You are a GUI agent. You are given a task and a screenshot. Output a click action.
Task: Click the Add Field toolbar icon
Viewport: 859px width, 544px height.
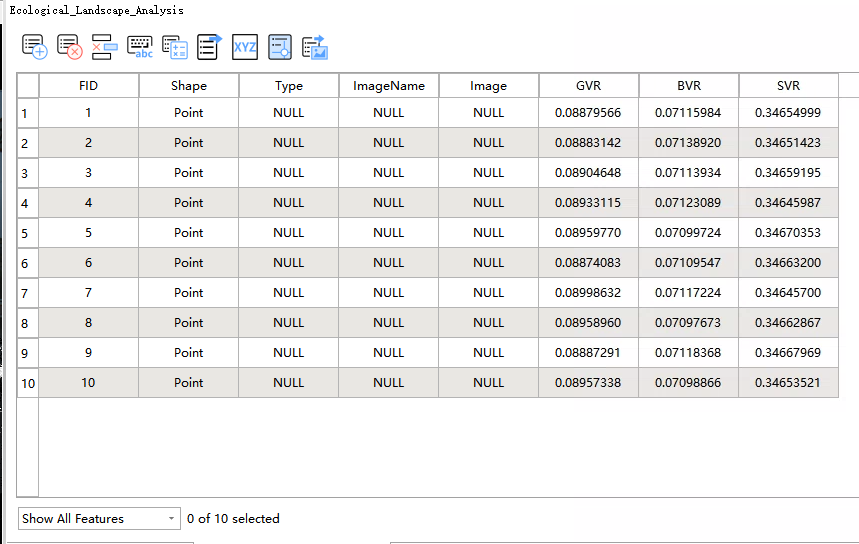click(x=34, y=47)
